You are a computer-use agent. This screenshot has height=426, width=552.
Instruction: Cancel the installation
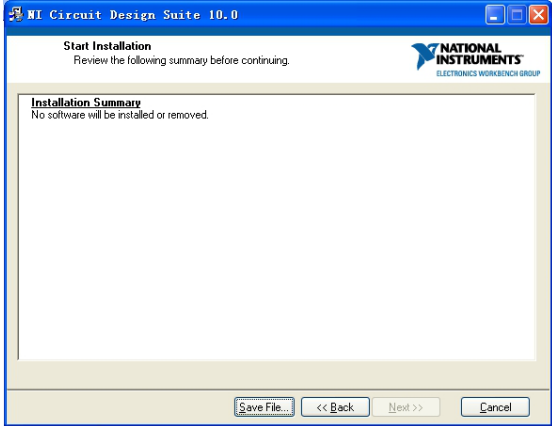click(495, 407)
